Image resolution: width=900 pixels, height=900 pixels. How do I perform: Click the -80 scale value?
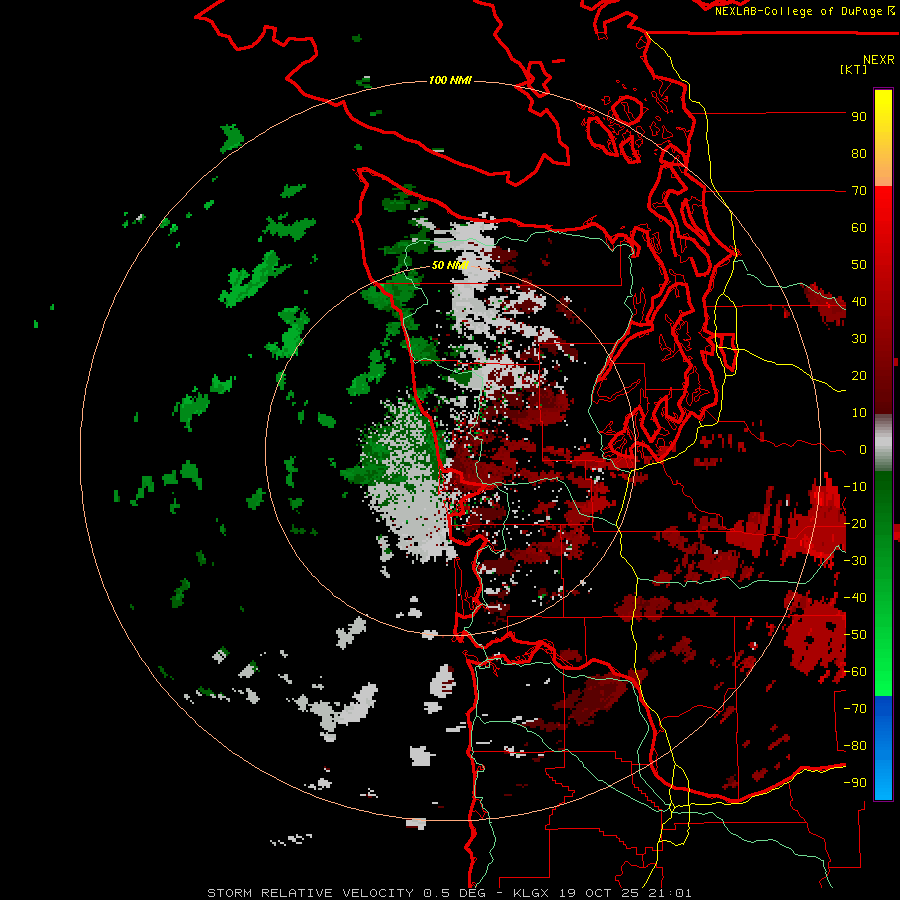click(x=855, y=746)
